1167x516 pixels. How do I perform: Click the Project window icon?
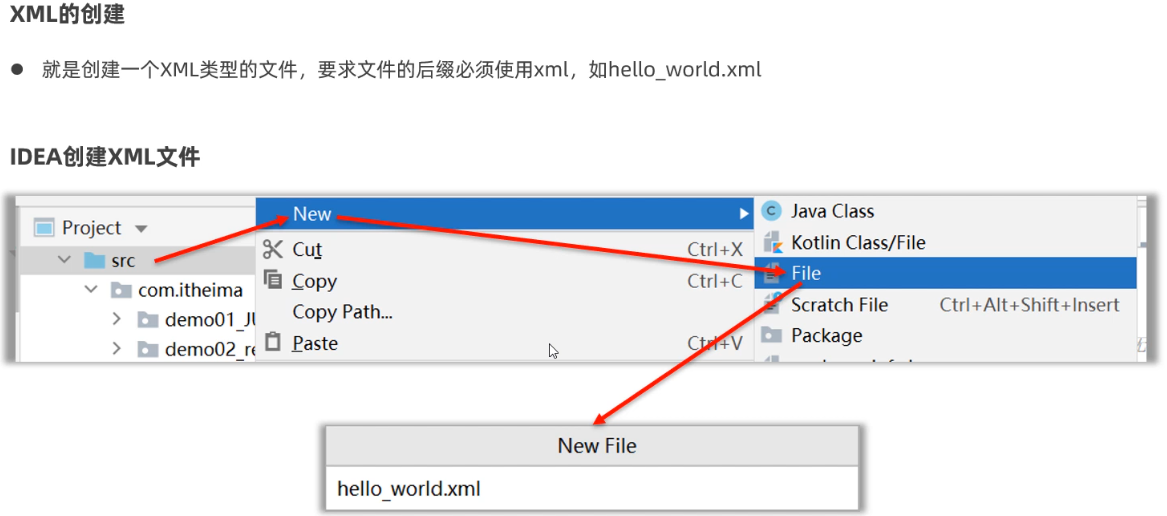[45, 228]
